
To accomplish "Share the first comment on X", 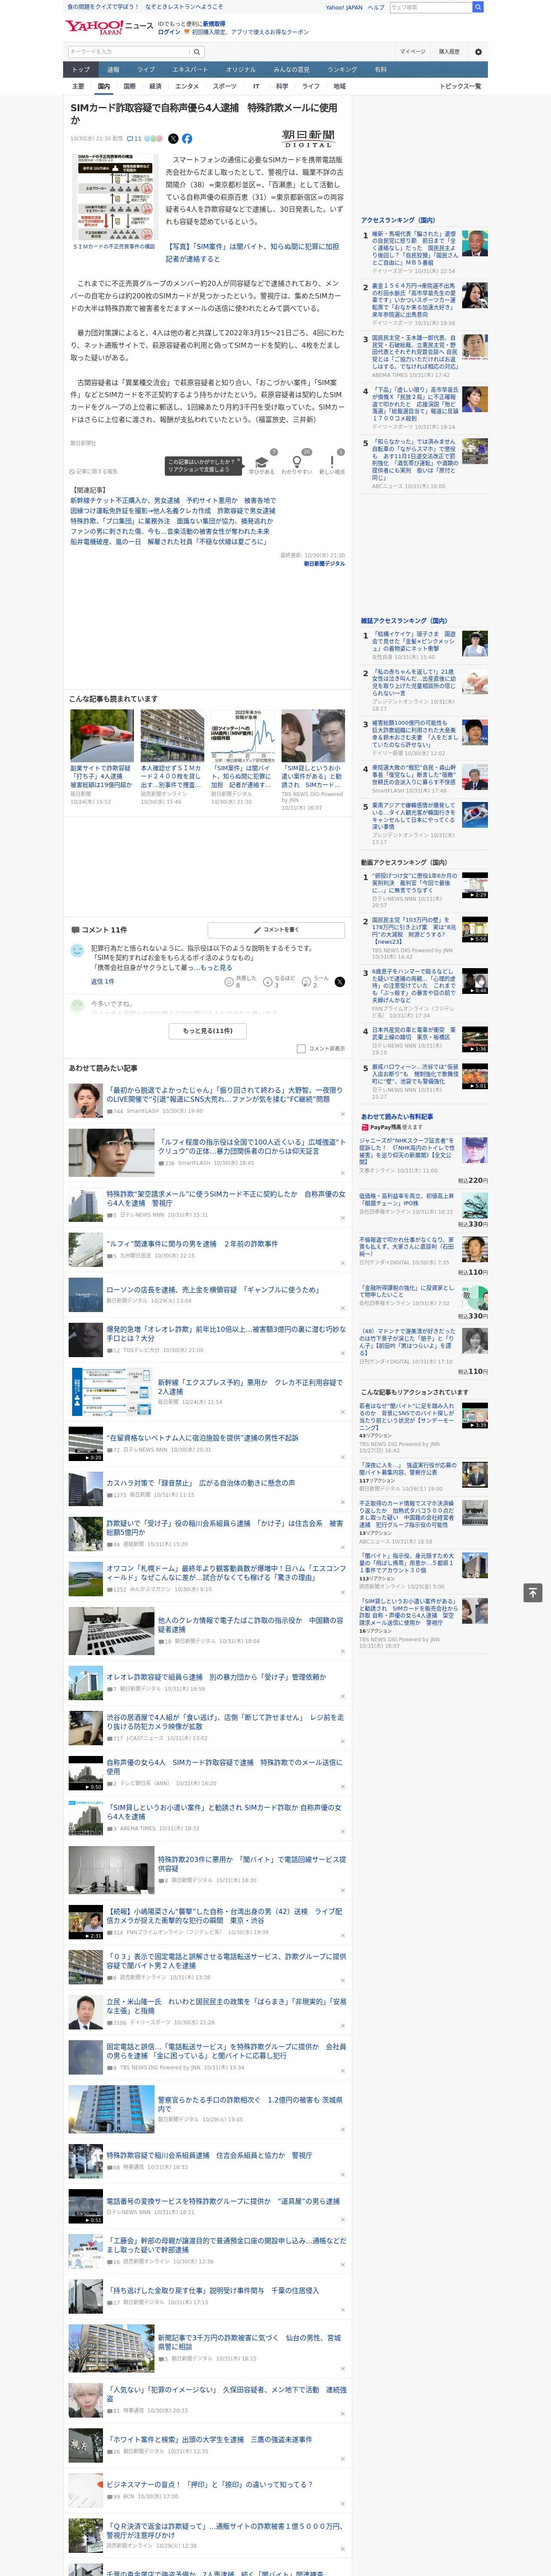I will tap(339, 982).
